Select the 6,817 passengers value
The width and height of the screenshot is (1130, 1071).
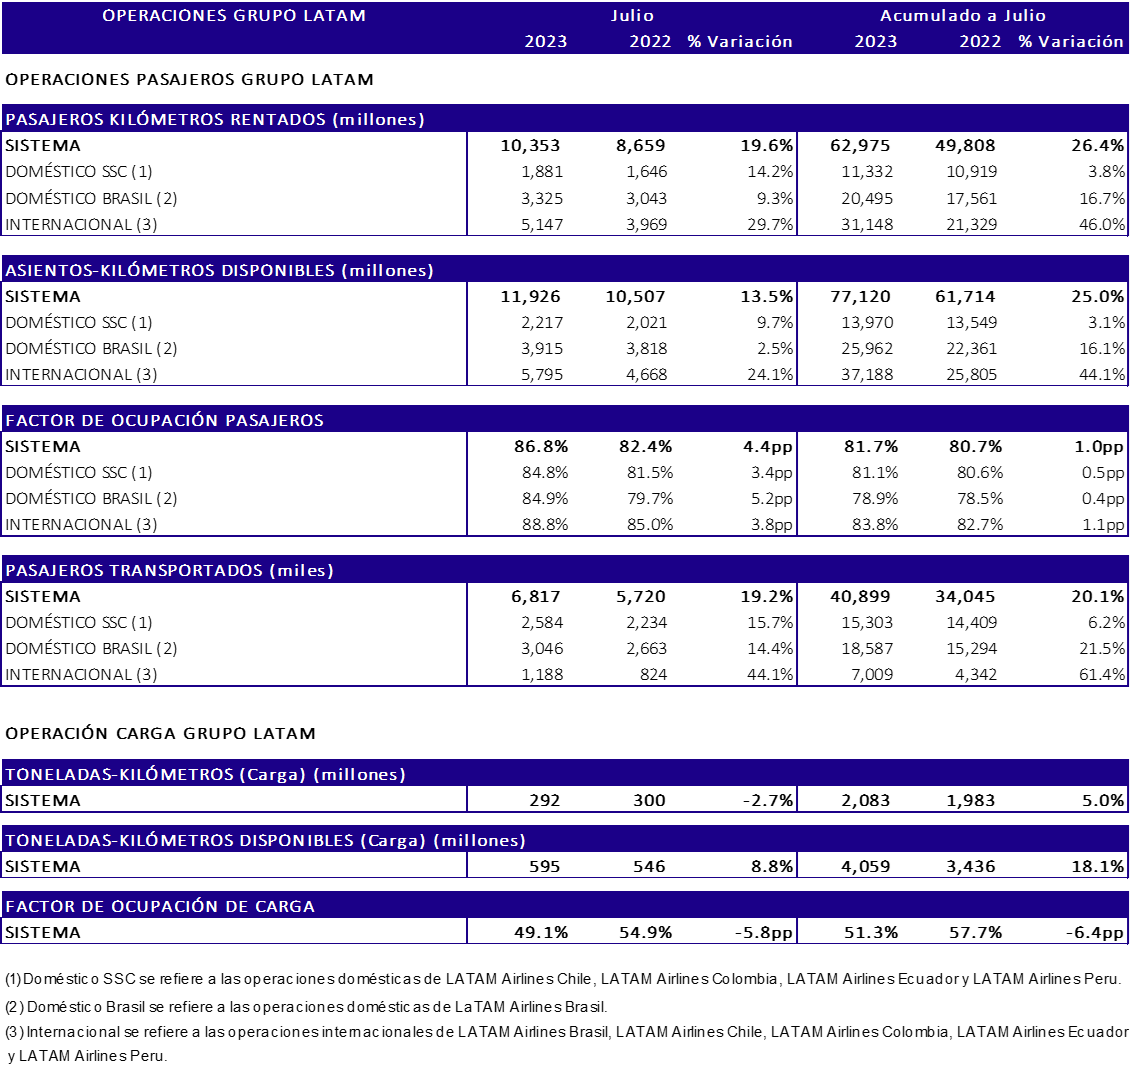click(535, 596)
